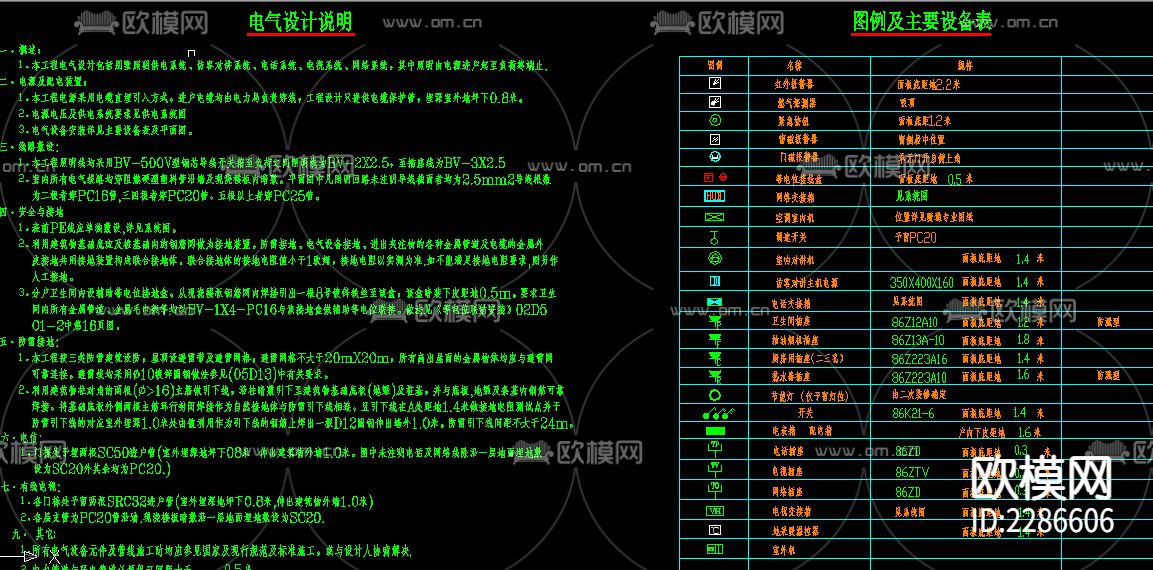Click the door magnetic alarm (门磁报警器) symbol

(715, 157)
